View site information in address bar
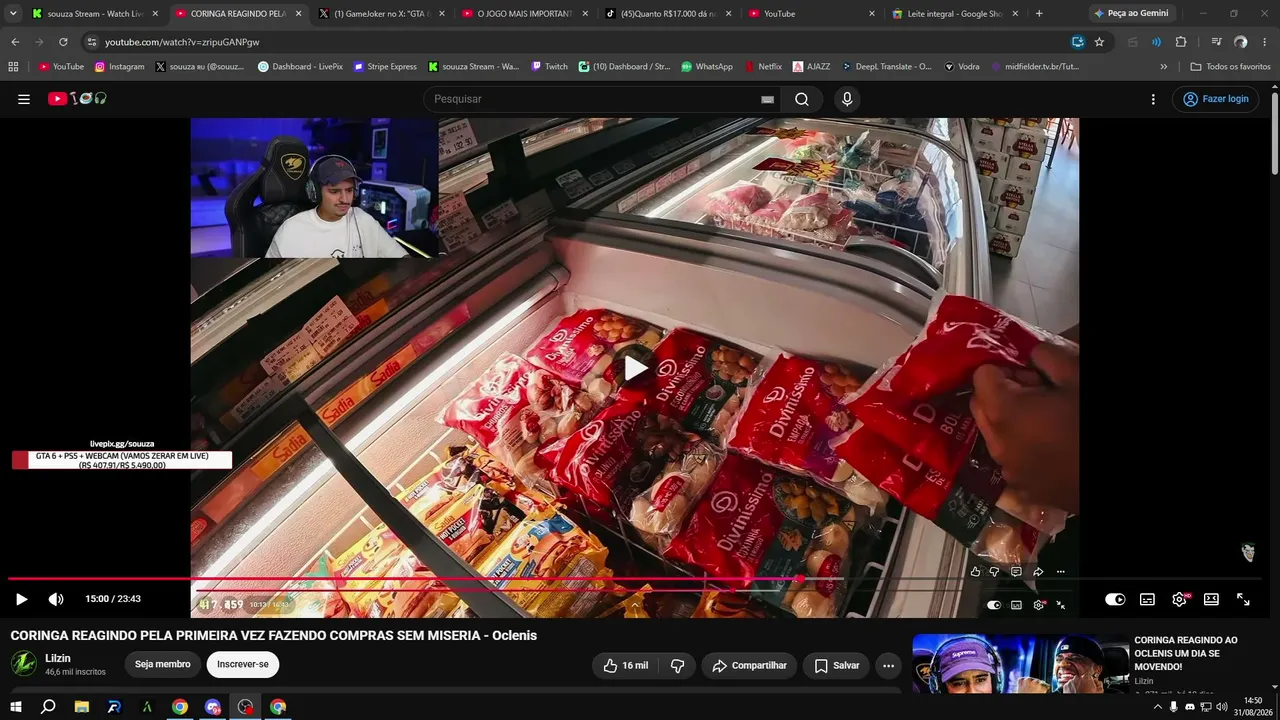The height and width of the screenshot is (720, 1280). [x=91, y=42]
